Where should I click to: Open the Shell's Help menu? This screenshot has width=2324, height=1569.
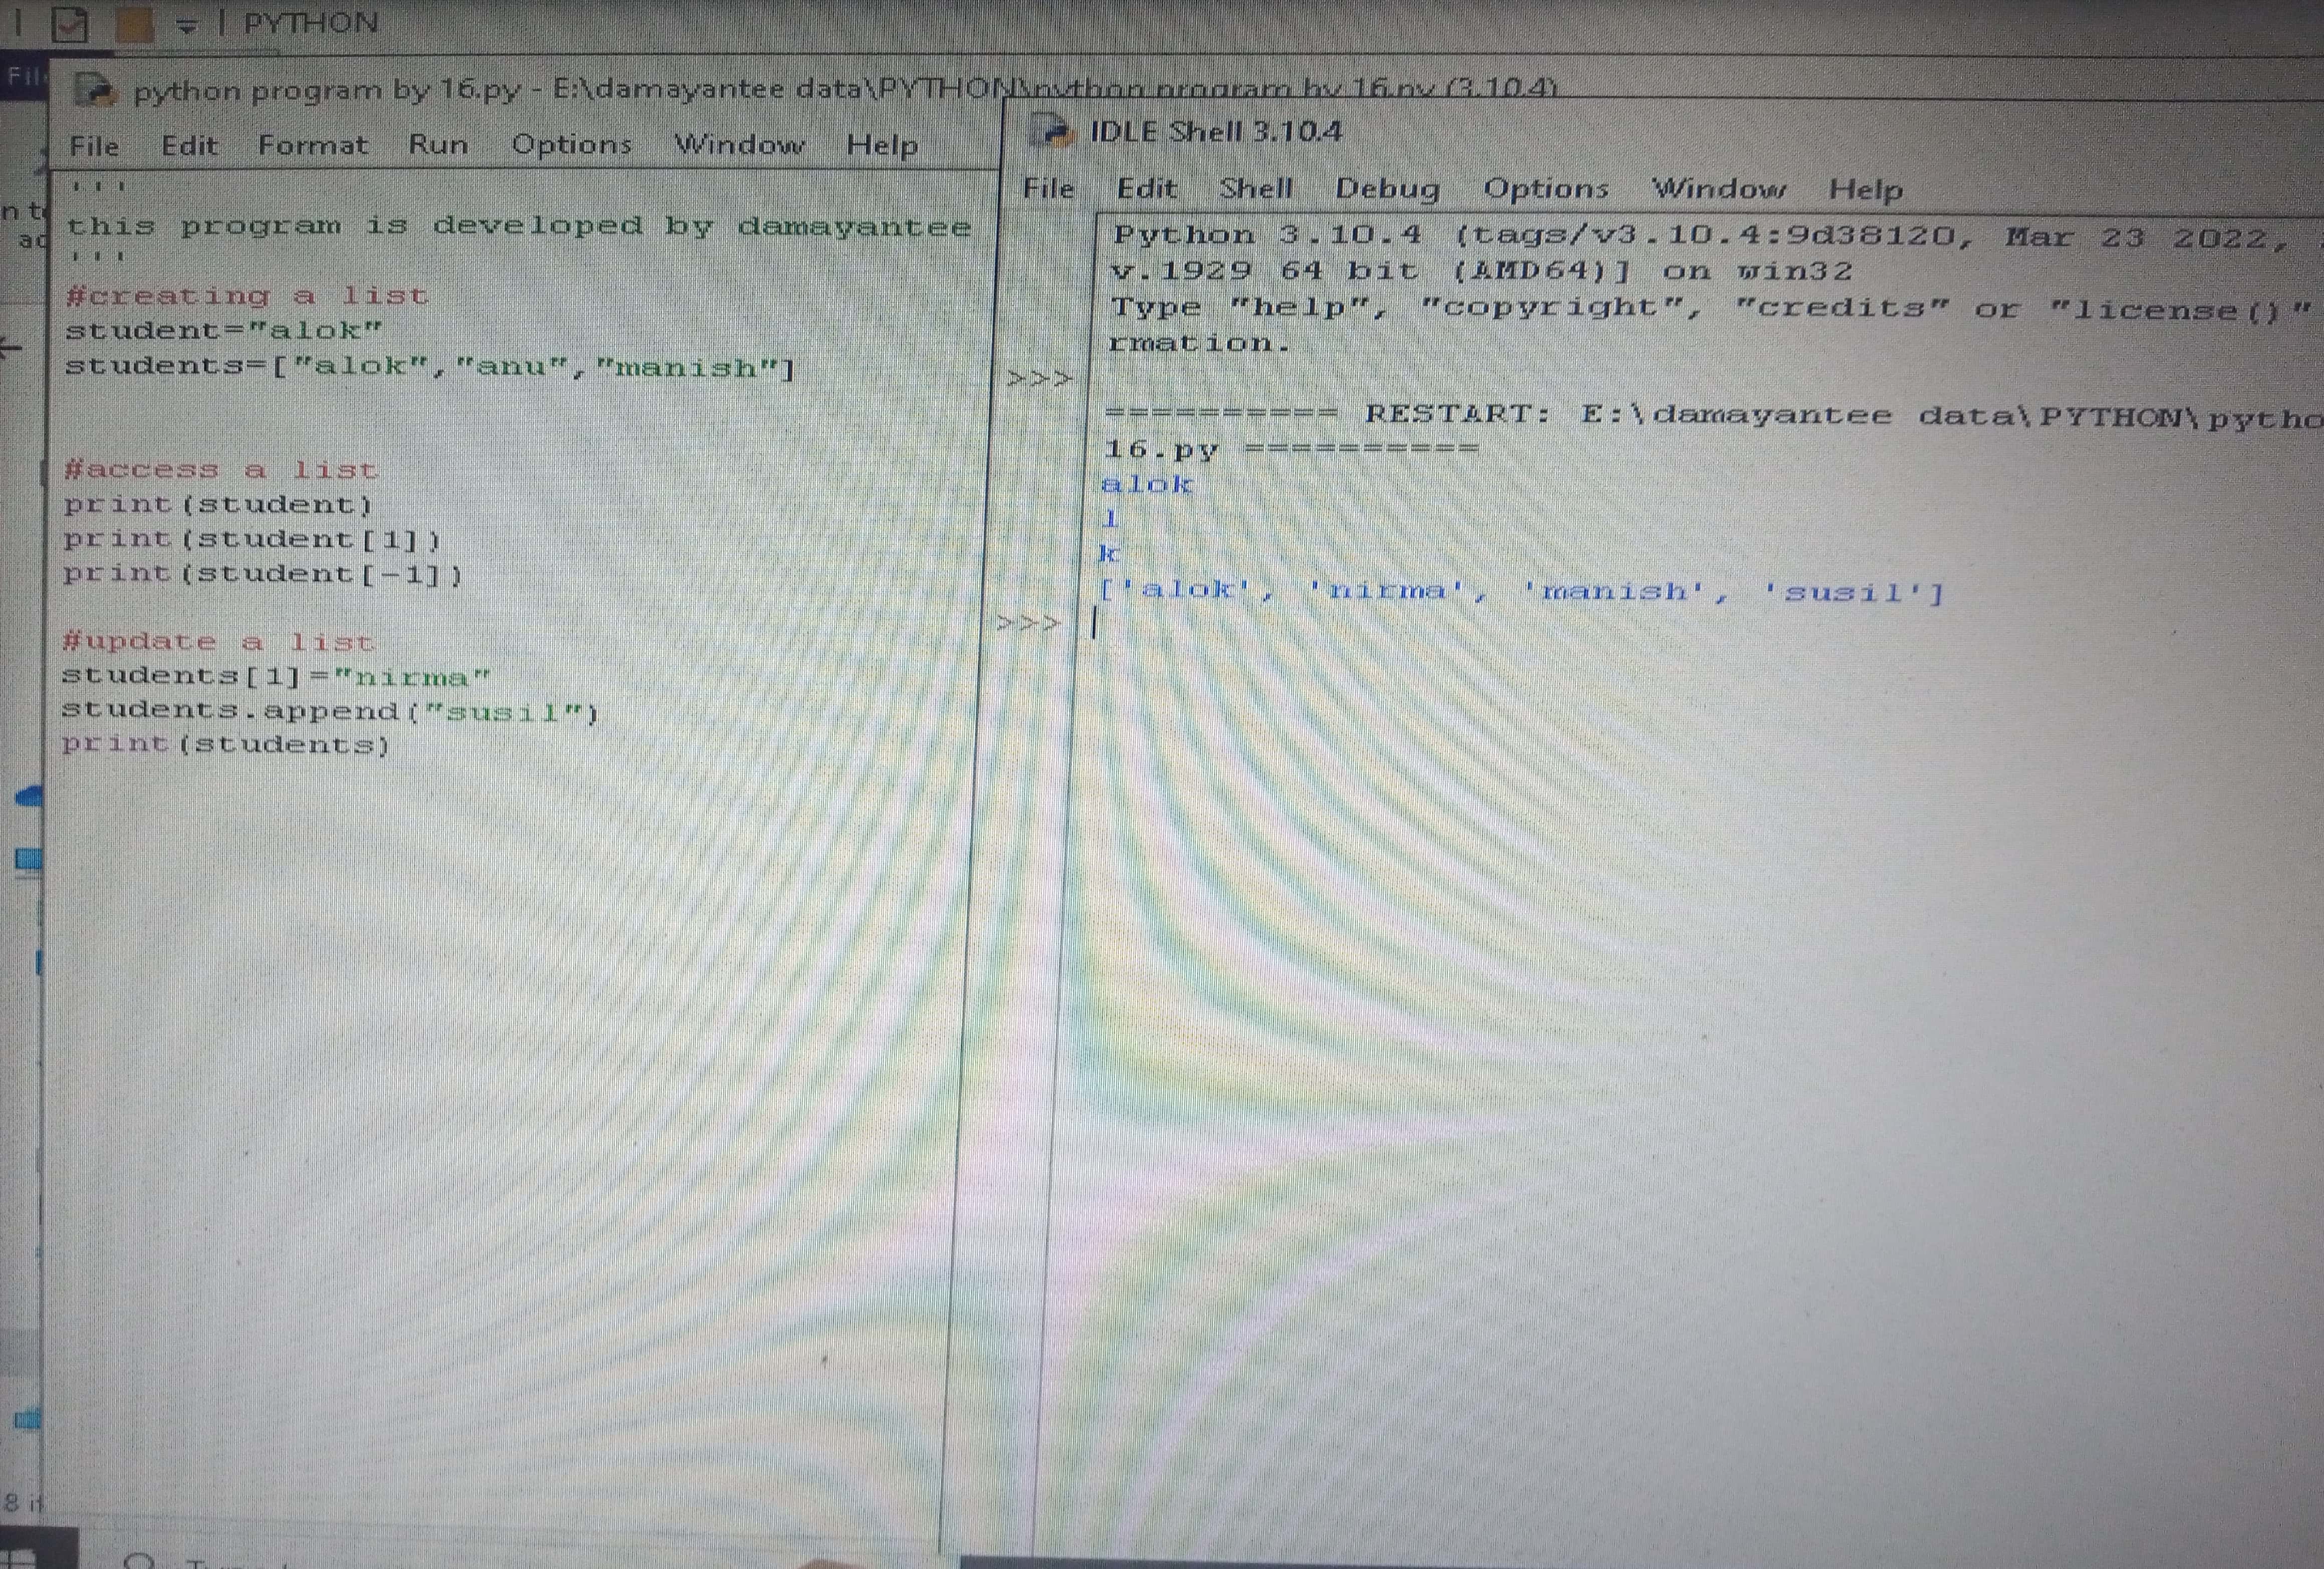click(1865, 189)
